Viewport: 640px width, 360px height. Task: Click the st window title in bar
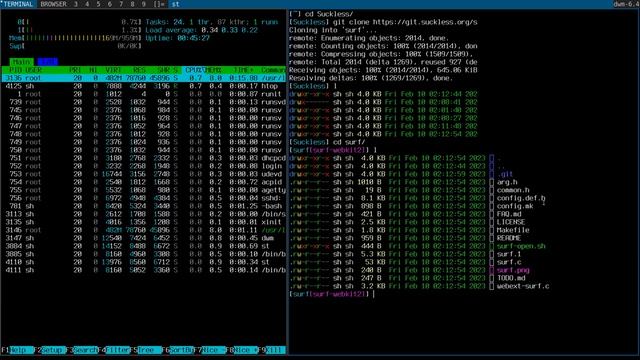coord(176,4)
